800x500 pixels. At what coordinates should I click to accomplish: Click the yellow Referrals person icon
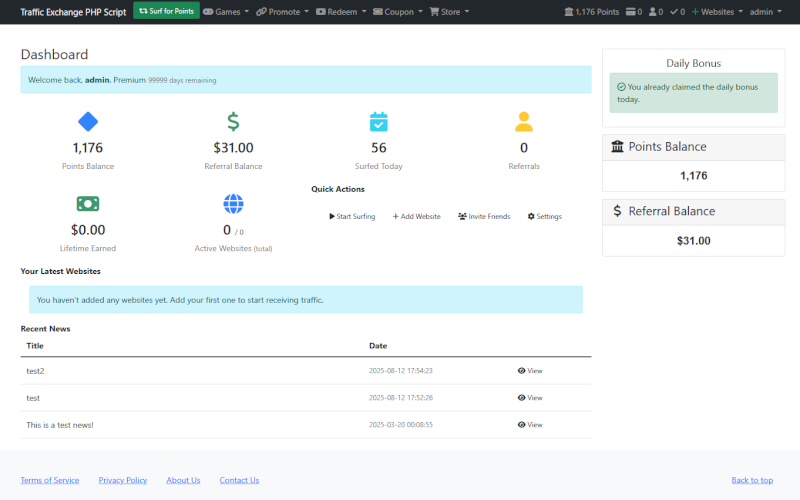[524, 122]
